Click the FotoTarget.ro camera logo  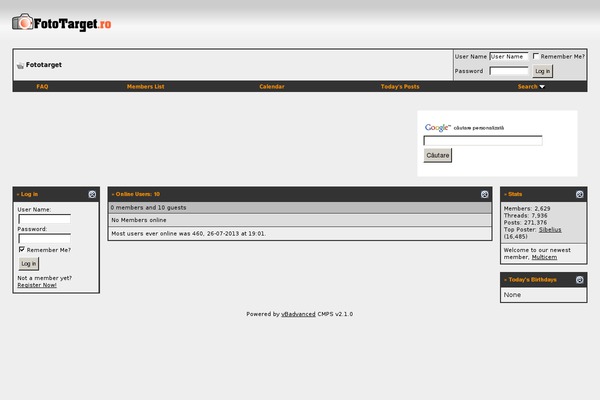[61, 23]
